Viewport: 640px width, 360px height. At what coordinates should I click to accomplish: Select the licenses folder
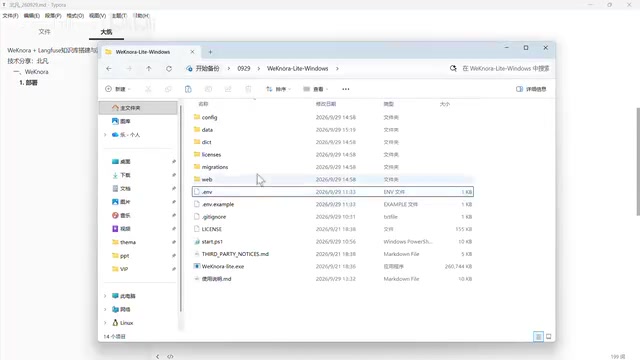tap(332, 155)
